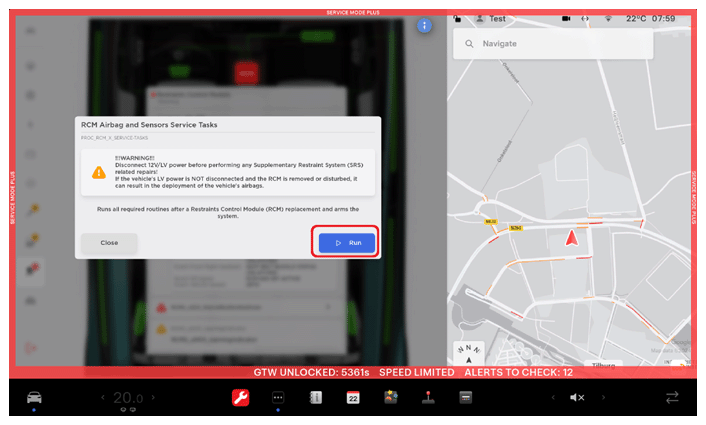Launch the joystick arcade app
The height and width of the screenshot is (425, 706).
pos(428,397)
